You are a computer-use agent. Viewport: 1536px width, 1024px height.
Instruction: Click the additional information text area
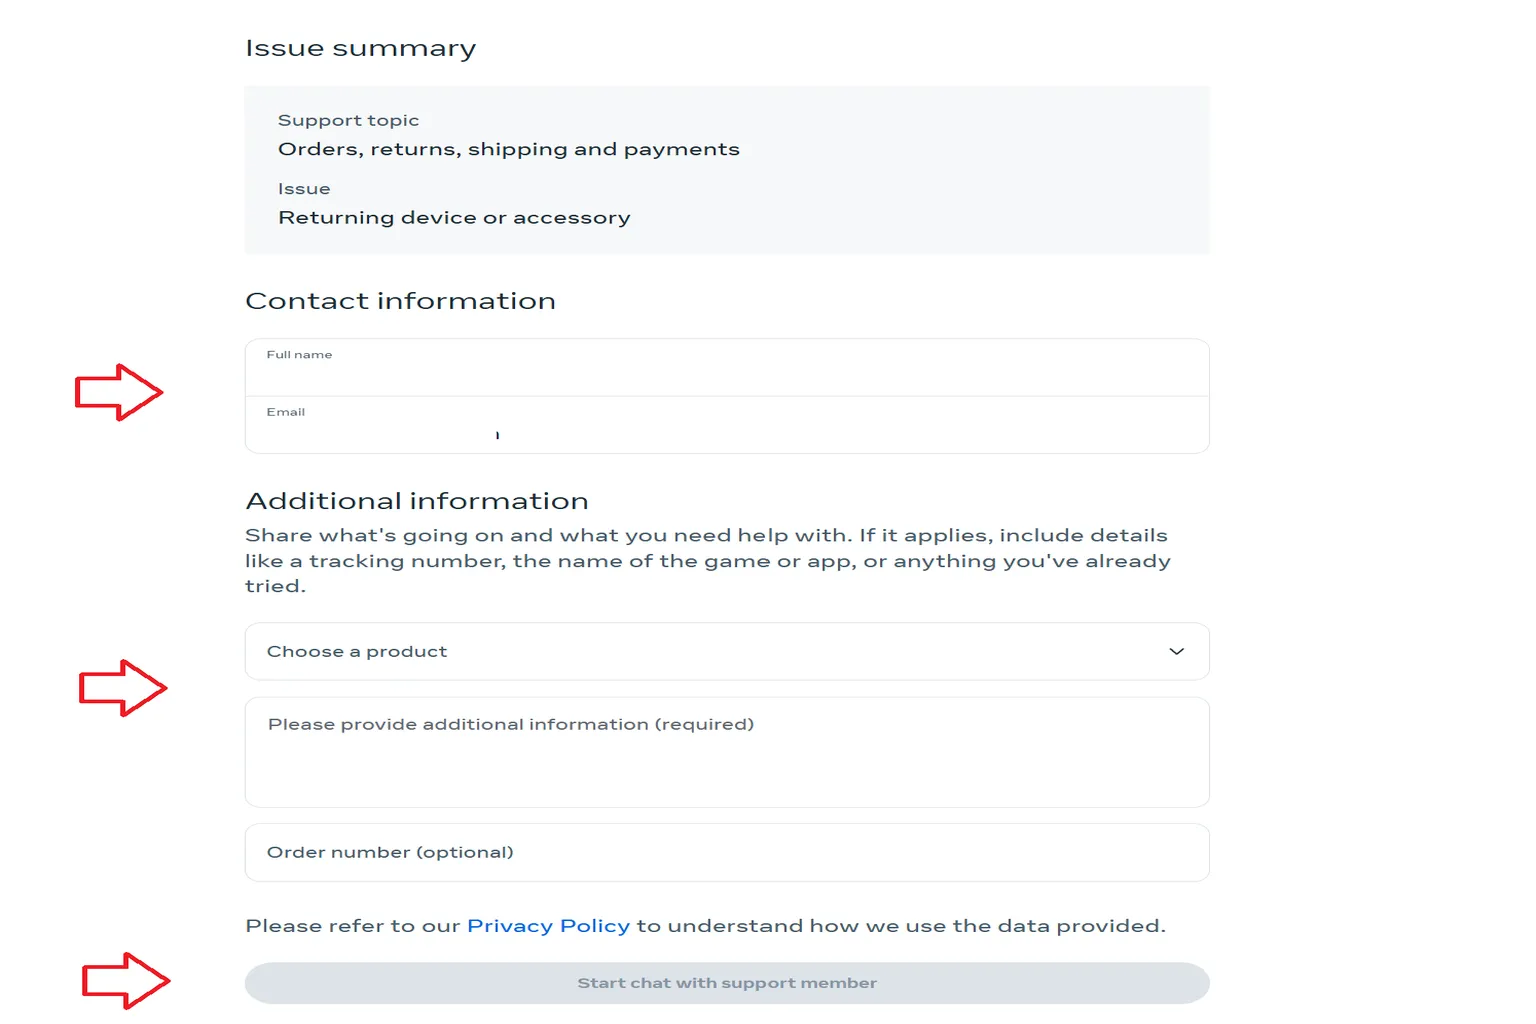(727, 752)
